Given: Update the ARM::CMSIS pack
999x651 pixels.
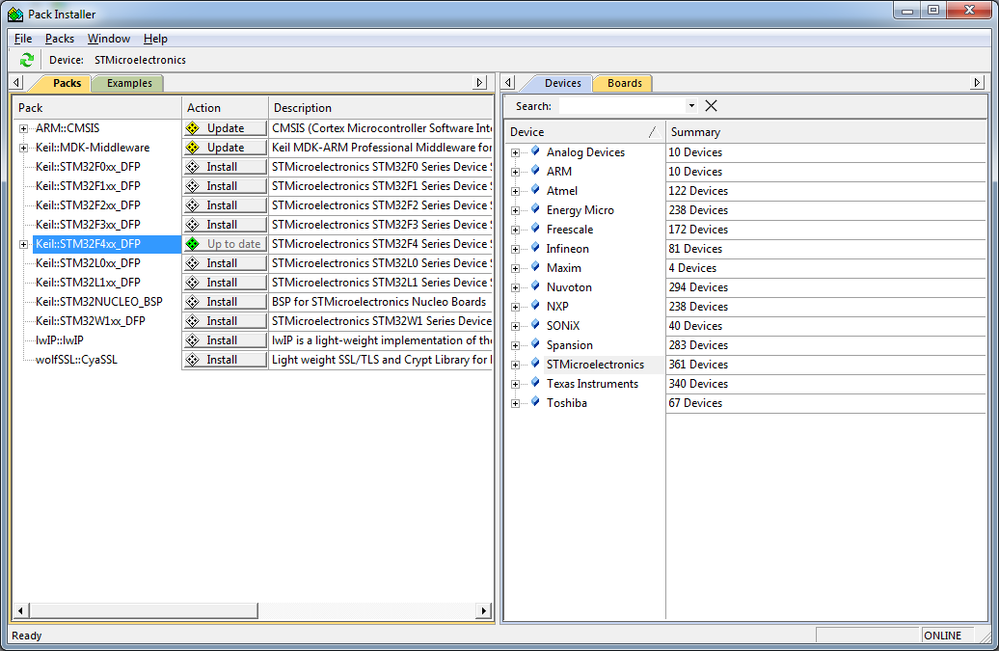Looking at the screenshot, I should click(x=224, y=128).
